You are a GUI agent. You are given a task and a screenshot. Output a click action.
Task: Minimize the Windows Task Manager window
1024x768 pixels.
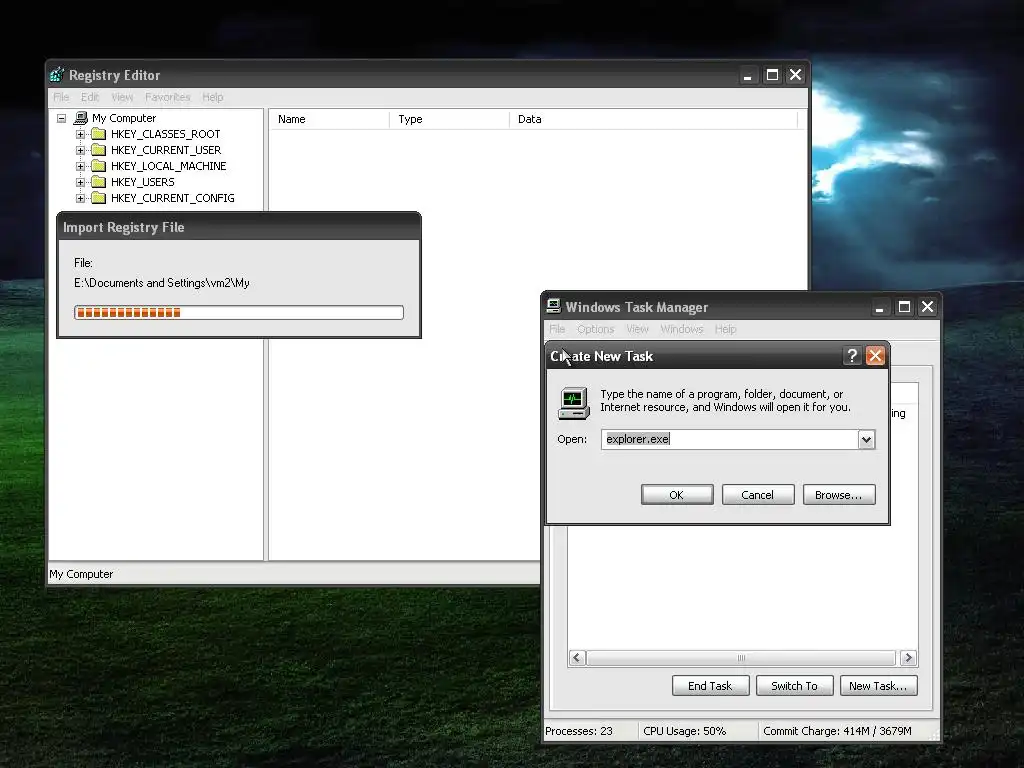click(880, 307)
